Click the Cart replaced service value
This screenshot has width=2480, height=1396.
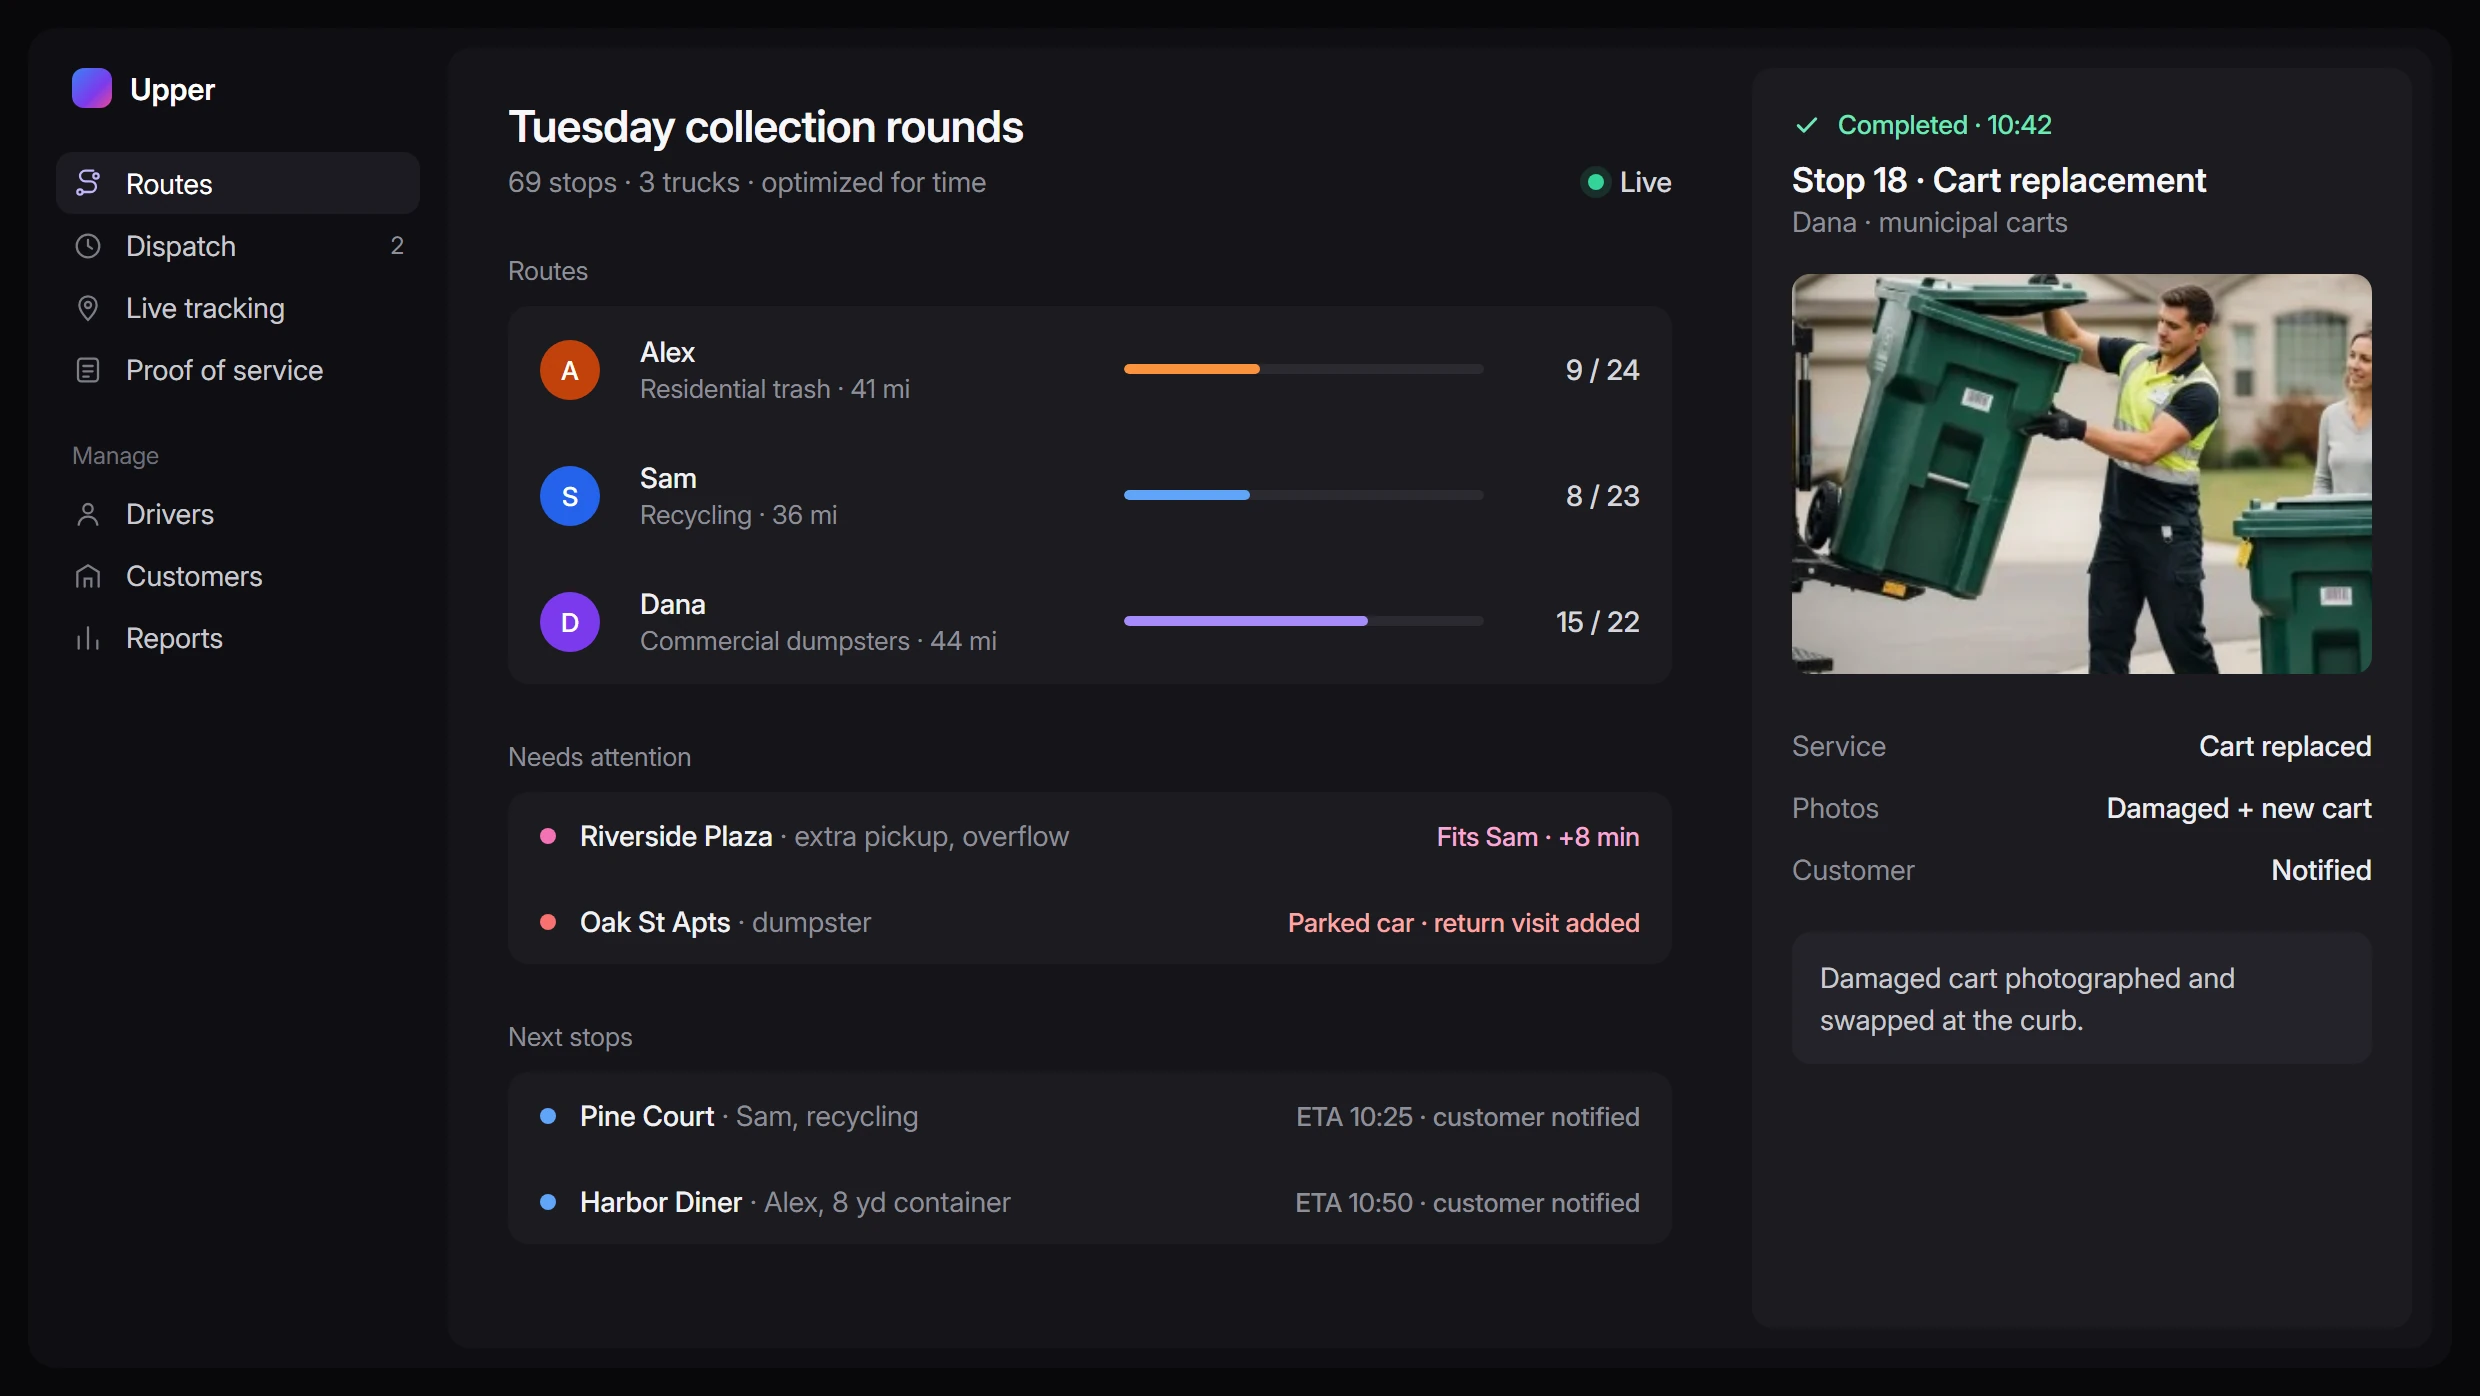[2285, 746]
